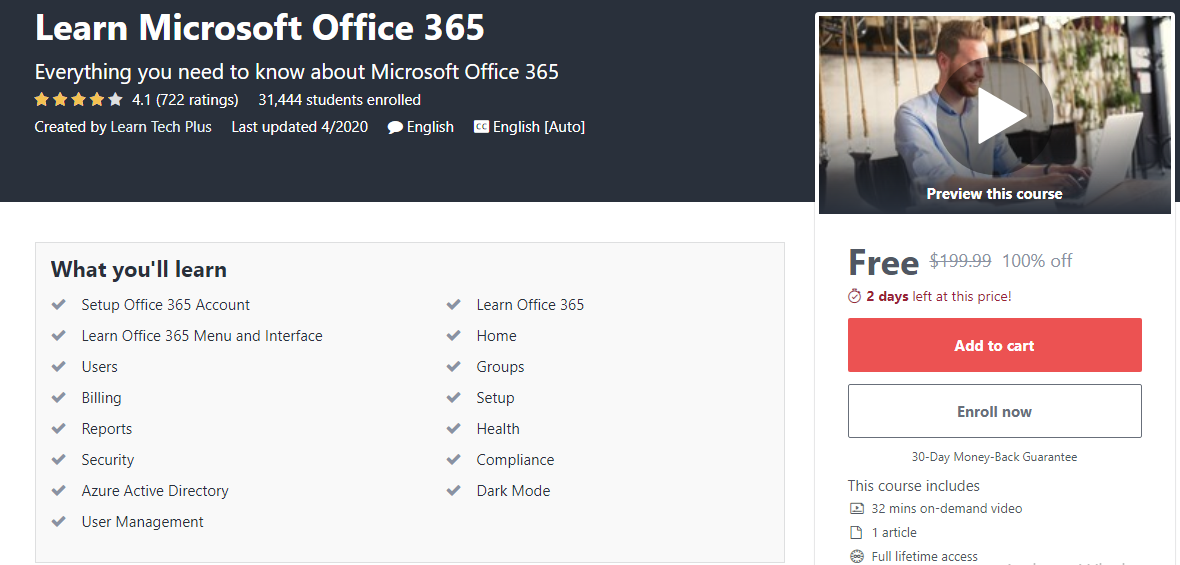Image resolution: width=1180 pixels, height=565 pixels.
Task: Click the closed captions CC icon
Action: (x=481, y=127)
